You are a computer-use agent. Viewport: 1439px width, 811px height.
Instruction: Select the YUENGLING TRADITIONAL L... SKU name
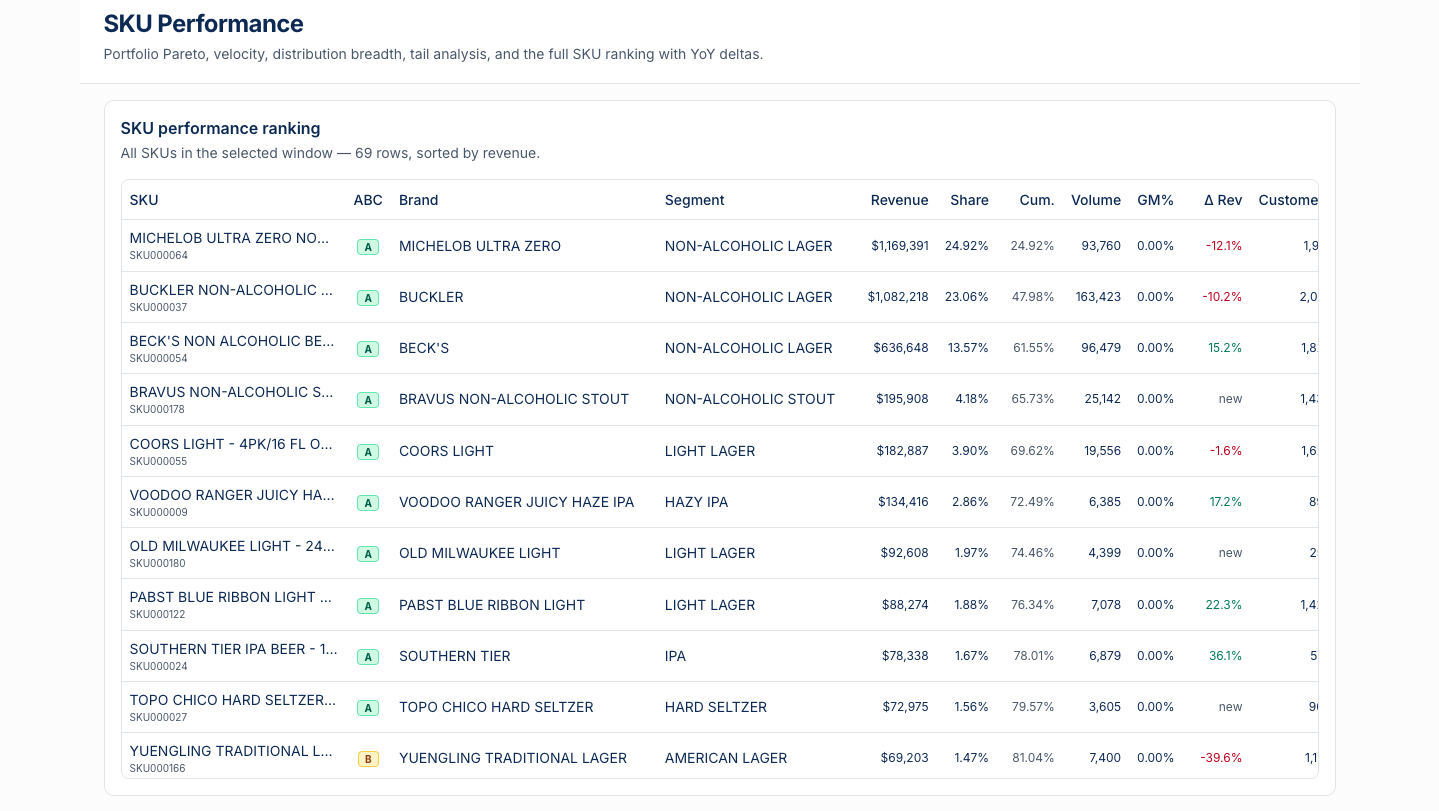coord(231,751)
